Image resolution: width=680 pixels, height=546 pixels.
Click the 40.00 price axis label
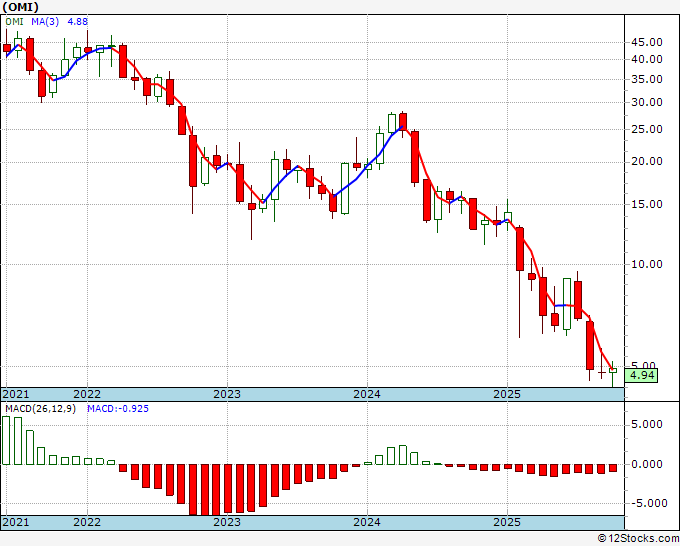(647, 59)
